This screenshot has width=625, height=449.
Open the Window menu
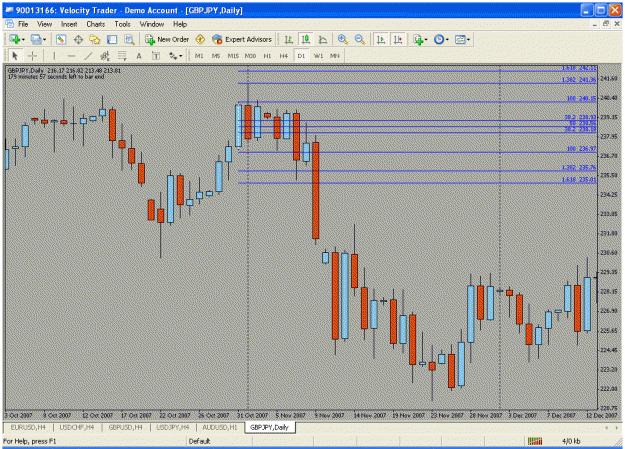click(152, 24)
